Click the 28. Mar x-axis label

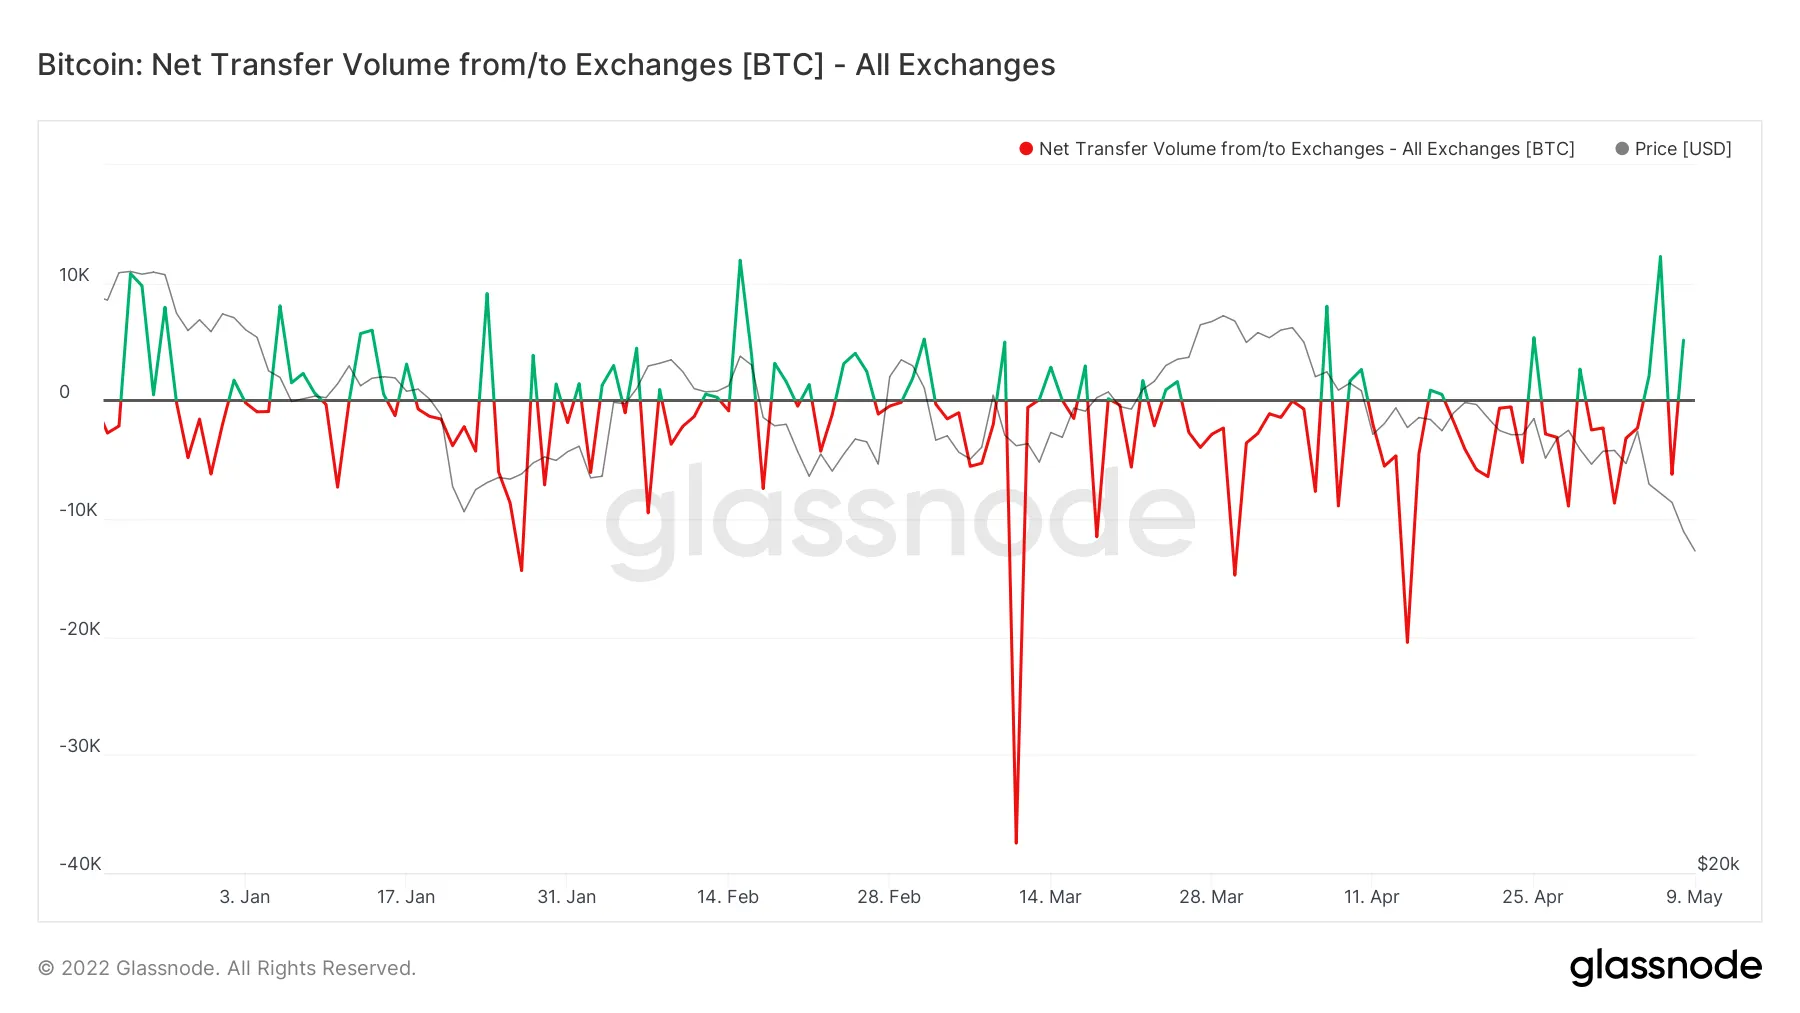pyautogui.click(x=1211, y=897)
